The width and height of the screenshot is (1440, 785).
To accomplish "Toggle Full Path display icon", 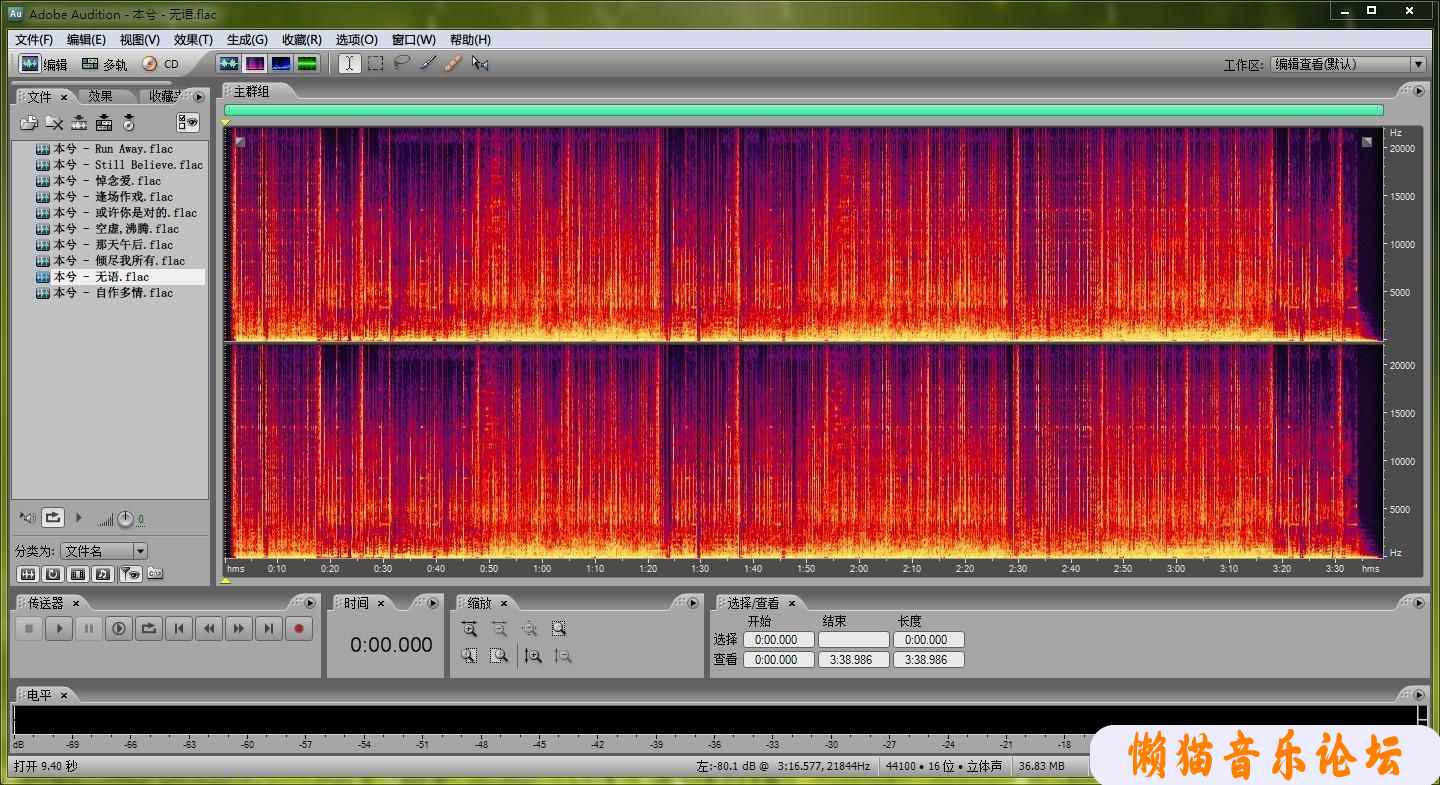I will point(155,574).
